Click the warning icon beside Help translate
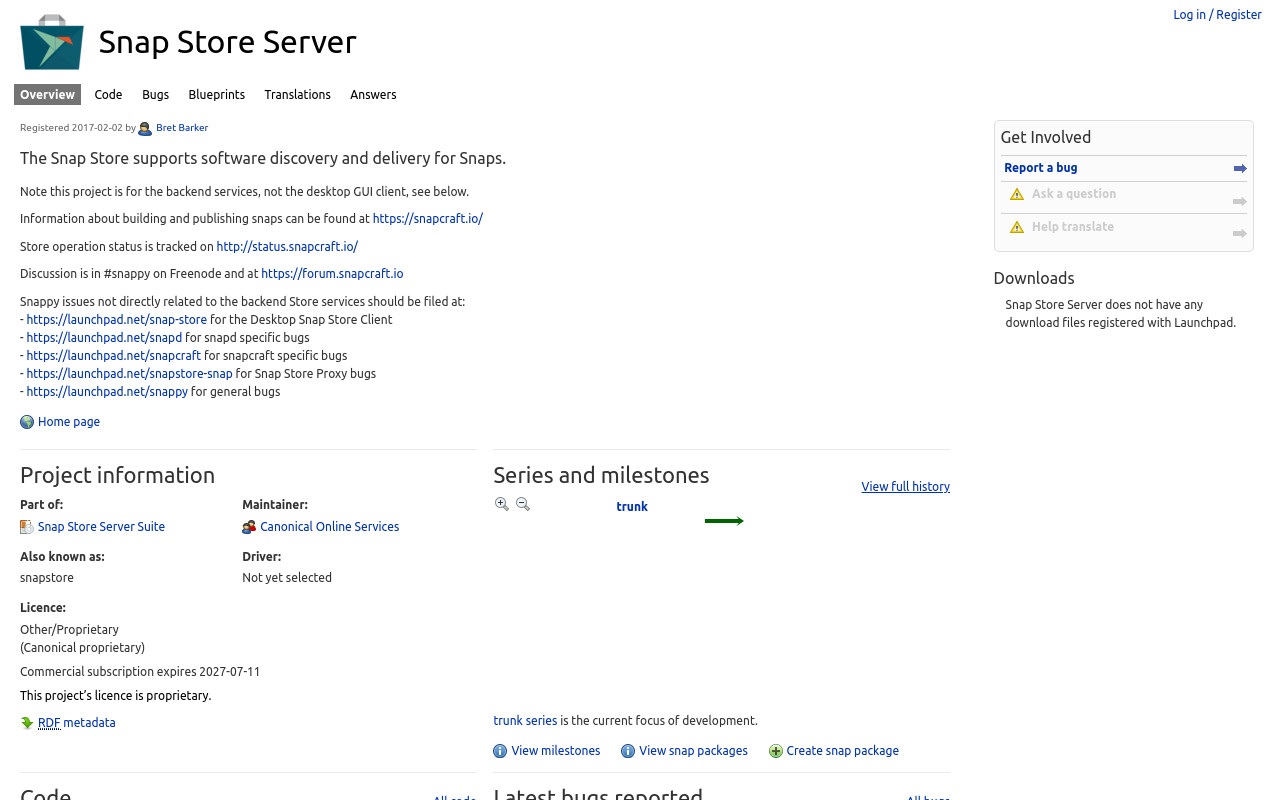1280x800 pixels. 1017,227
